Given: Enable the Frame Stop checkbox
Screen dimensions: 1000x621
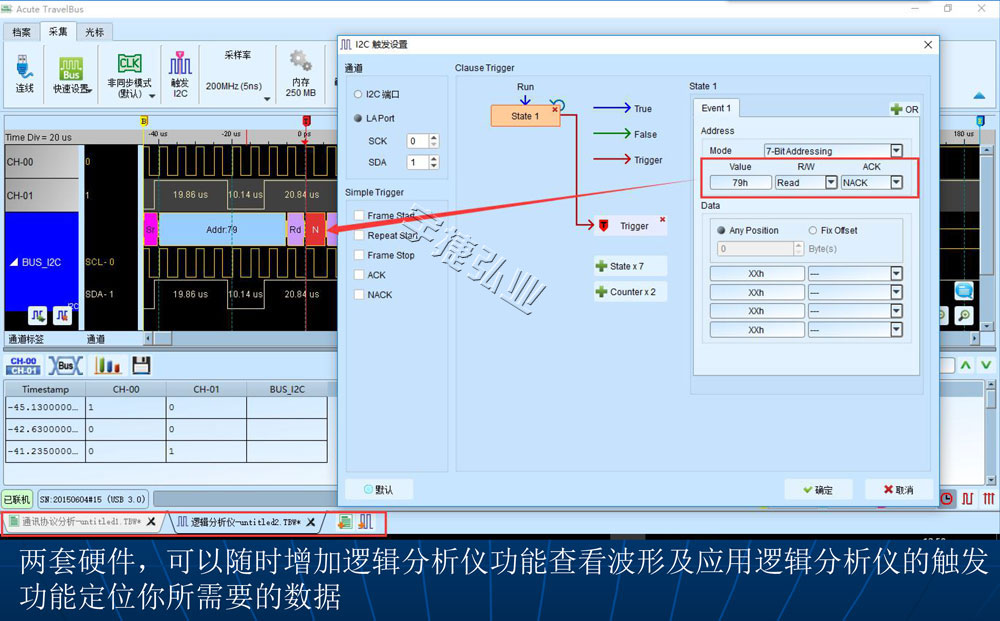Looking at the screenshot, I should point(360,255).
